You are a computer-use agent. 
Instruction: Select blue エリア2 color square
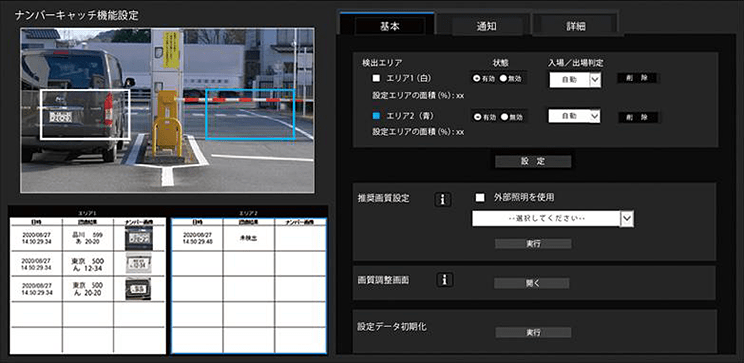point(376,116)
